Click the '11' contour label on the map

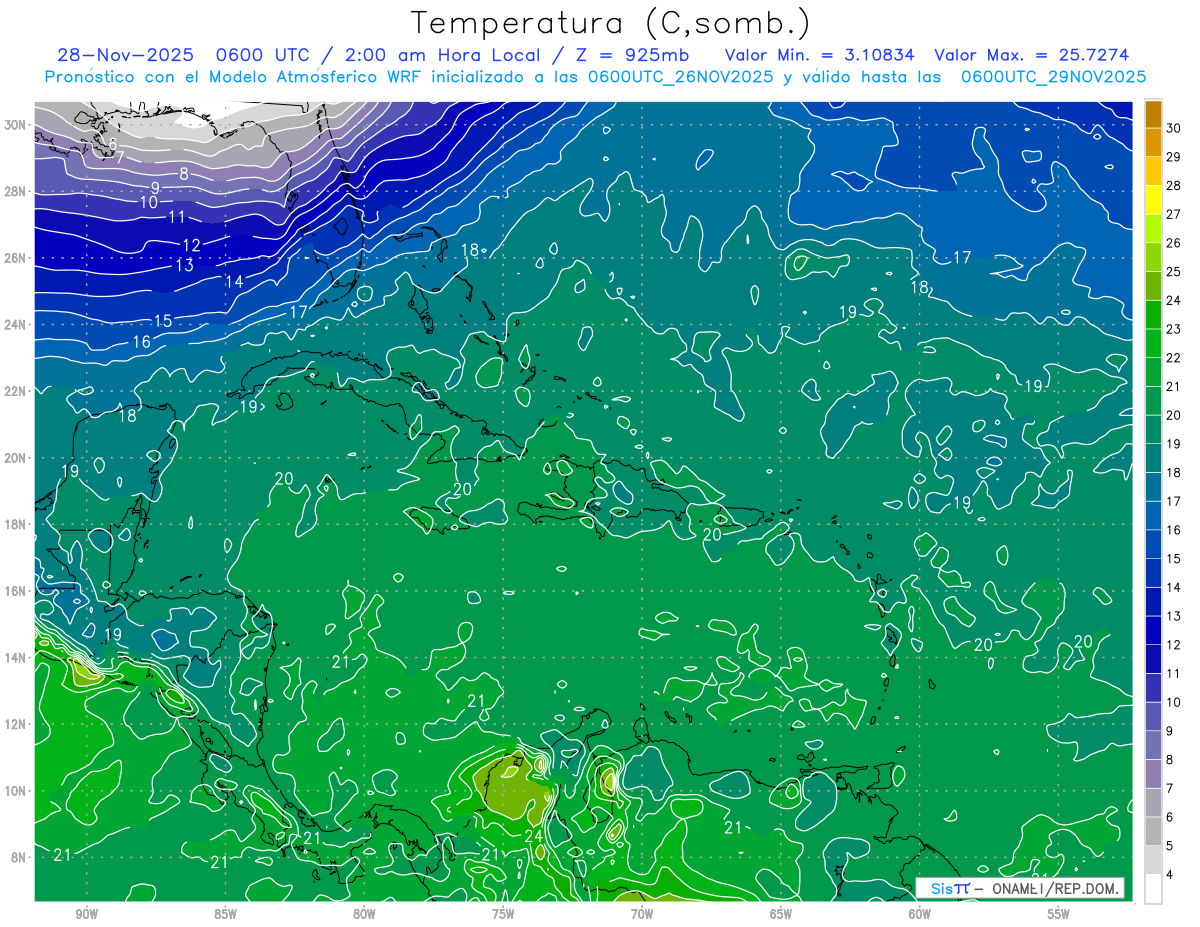(x=177, y=217)
